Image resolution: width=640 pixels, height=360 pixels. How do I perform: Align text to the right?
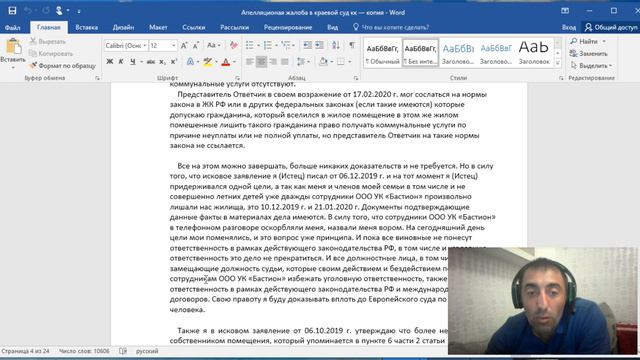[273, 62]
